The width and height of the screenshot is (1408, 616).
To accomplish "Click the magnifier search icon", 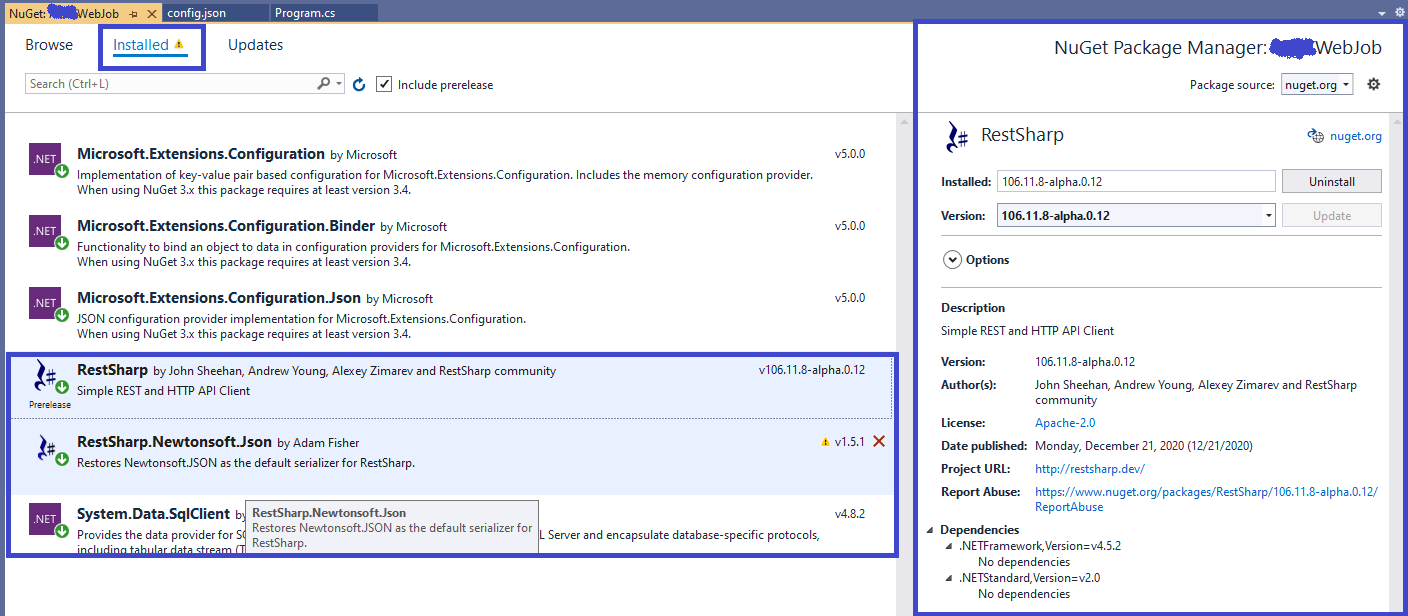I will [323, 84].
